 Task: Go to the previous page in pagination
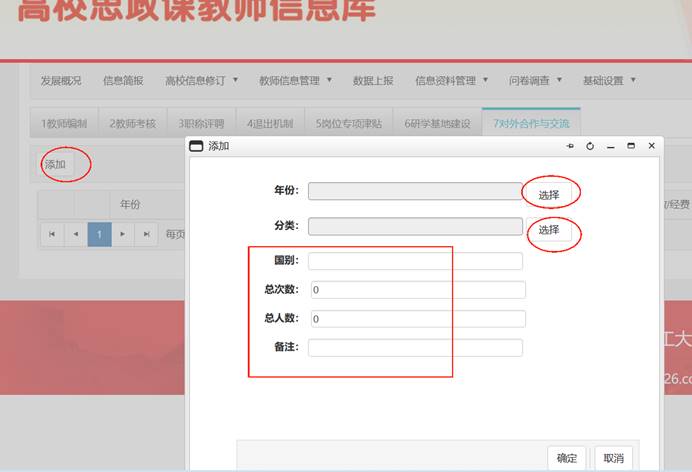(75, 234)
